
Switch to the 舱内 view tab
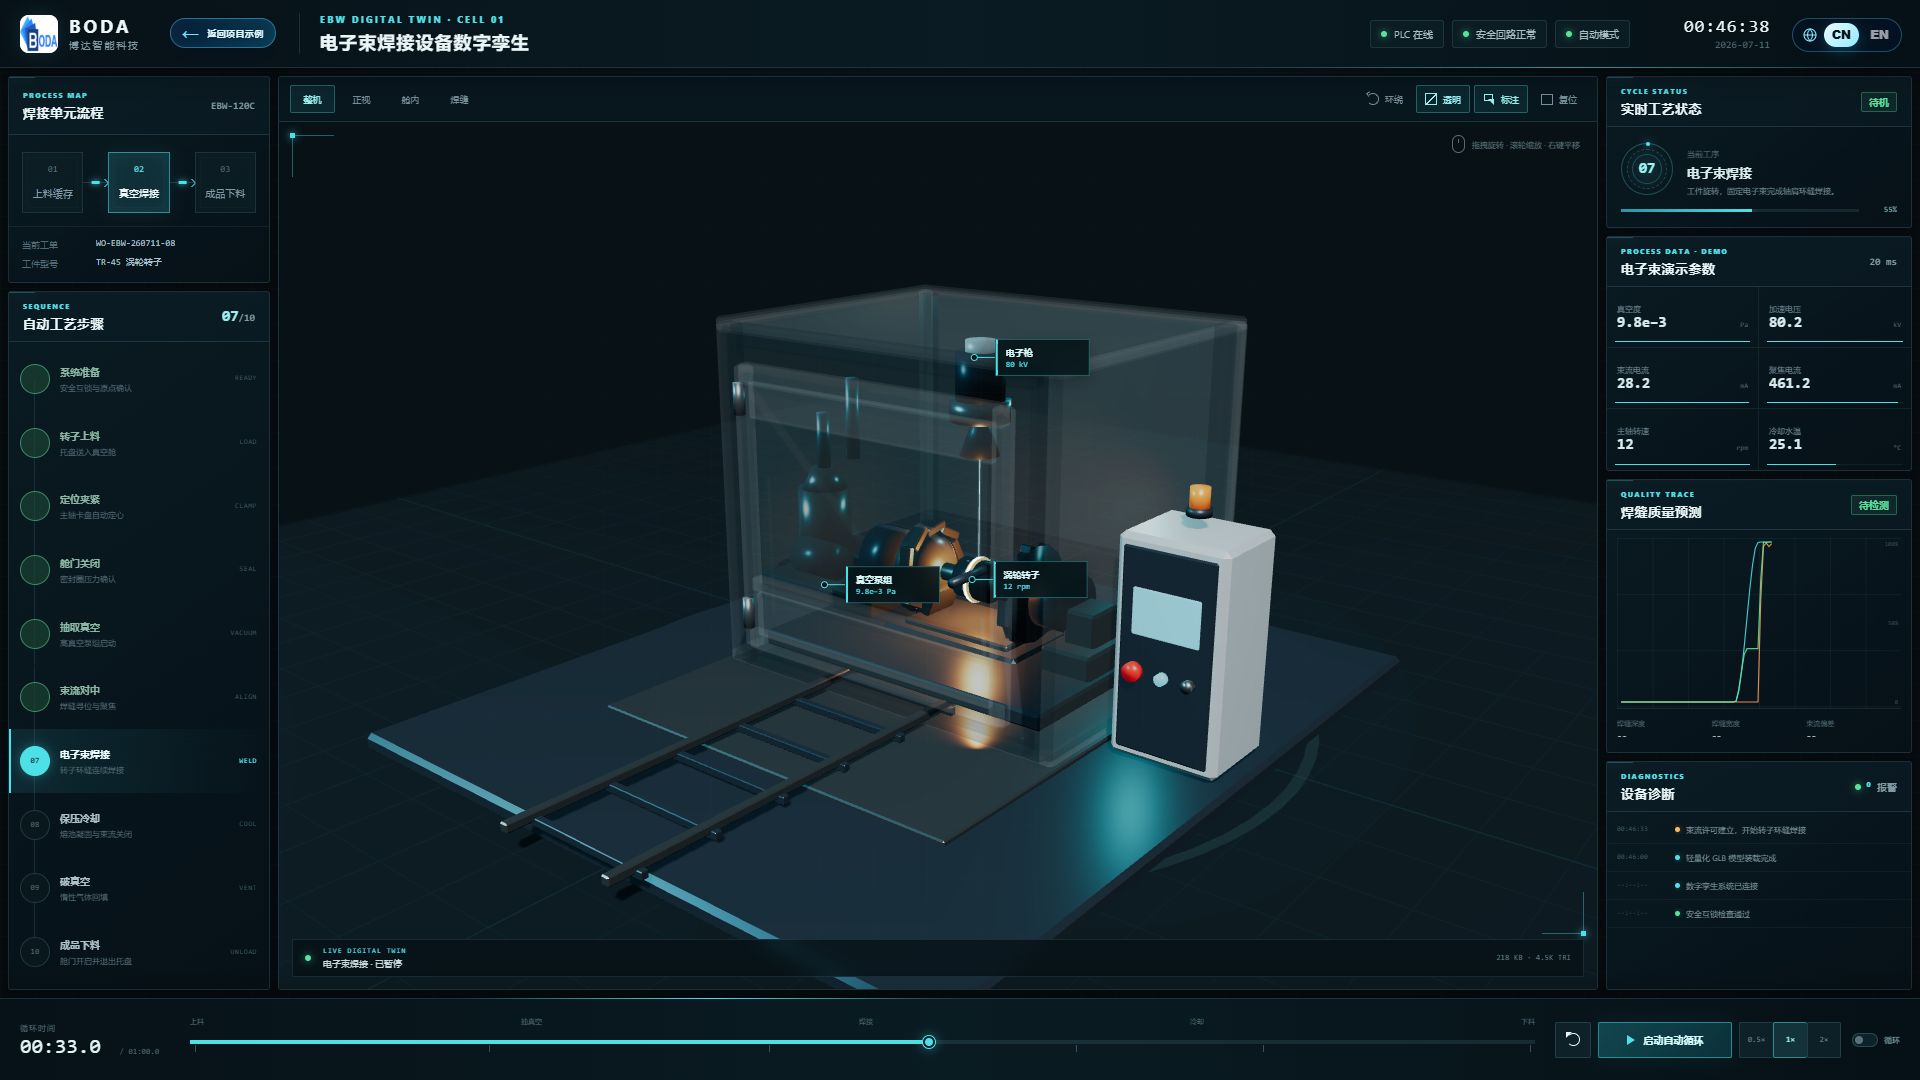pos(410,100)
